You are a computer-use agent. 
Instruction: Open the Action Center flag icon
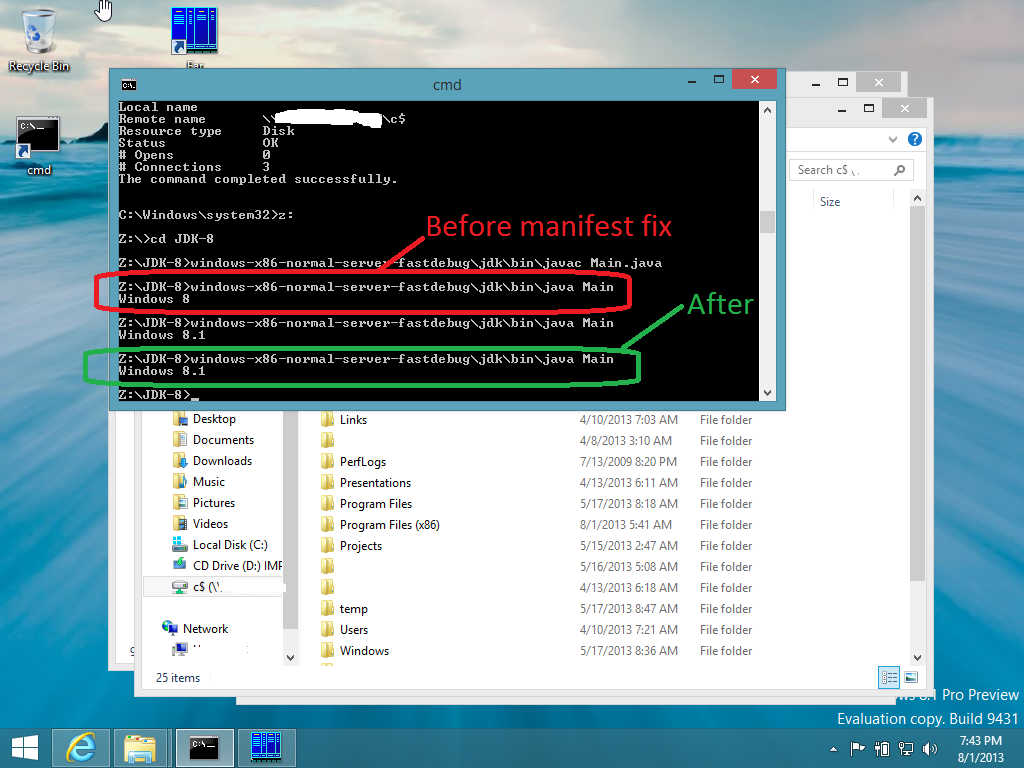[x=857, y=748]
